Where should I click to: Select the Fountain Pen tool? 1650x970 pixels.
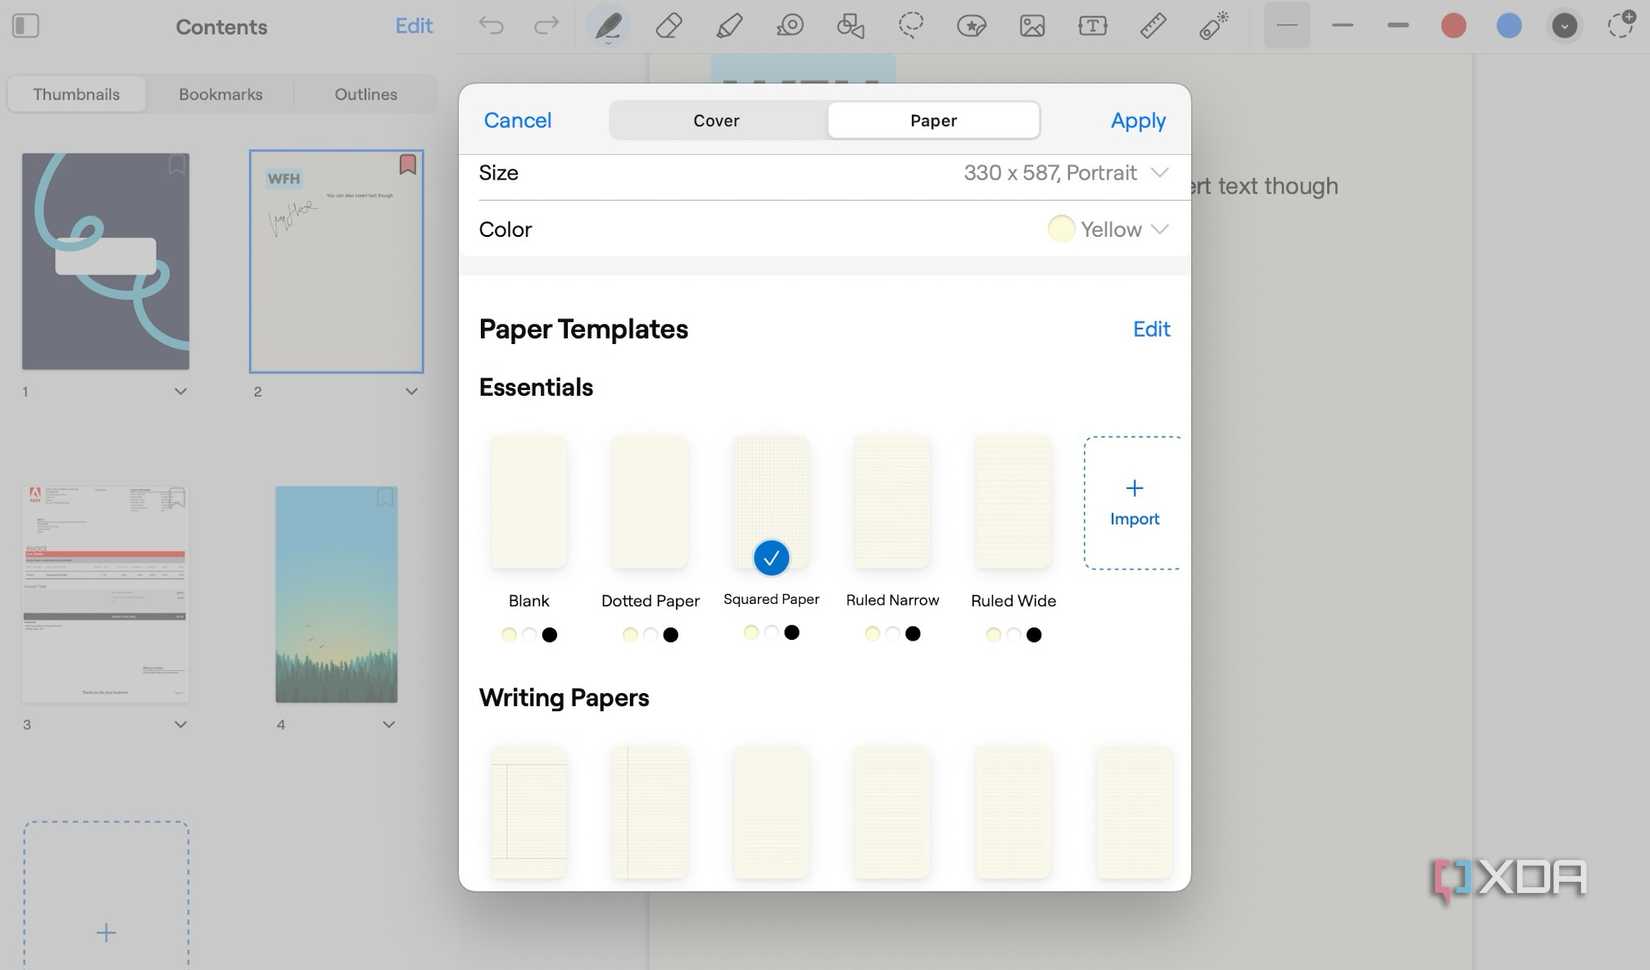click(x=607, y=25)
